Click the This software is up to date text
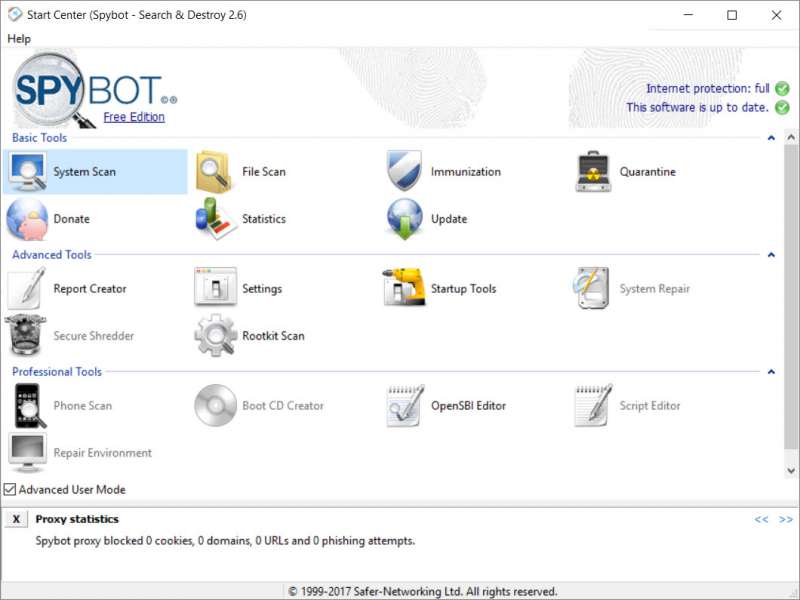 (697, 107)
